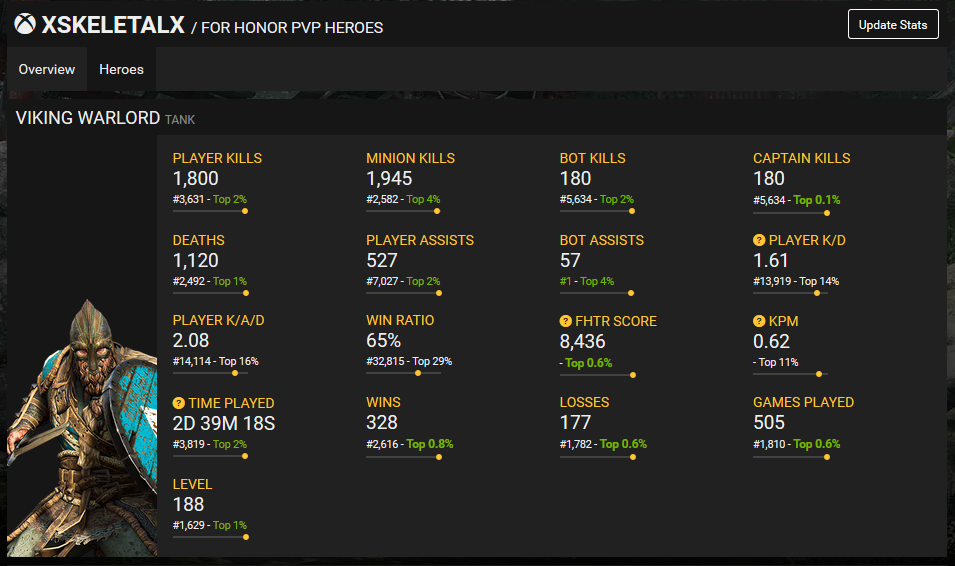
Task: Select the MINION KILLS label
Action: (x=411, y=158)
